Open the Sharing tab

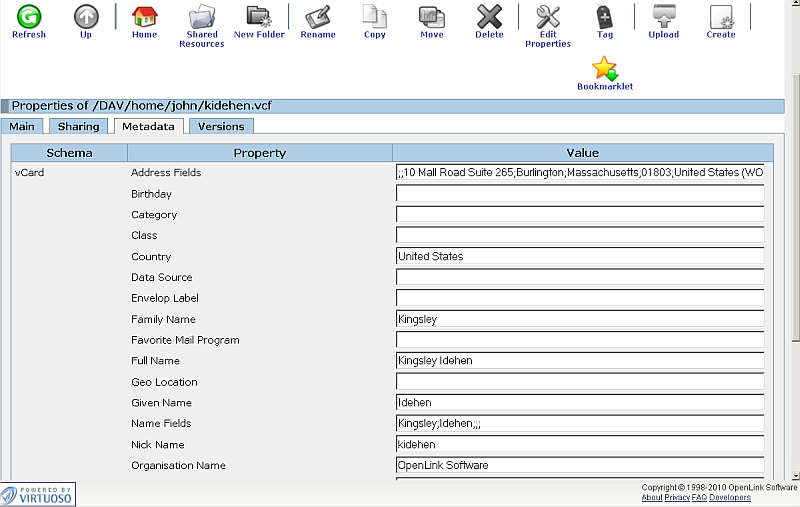78,126
